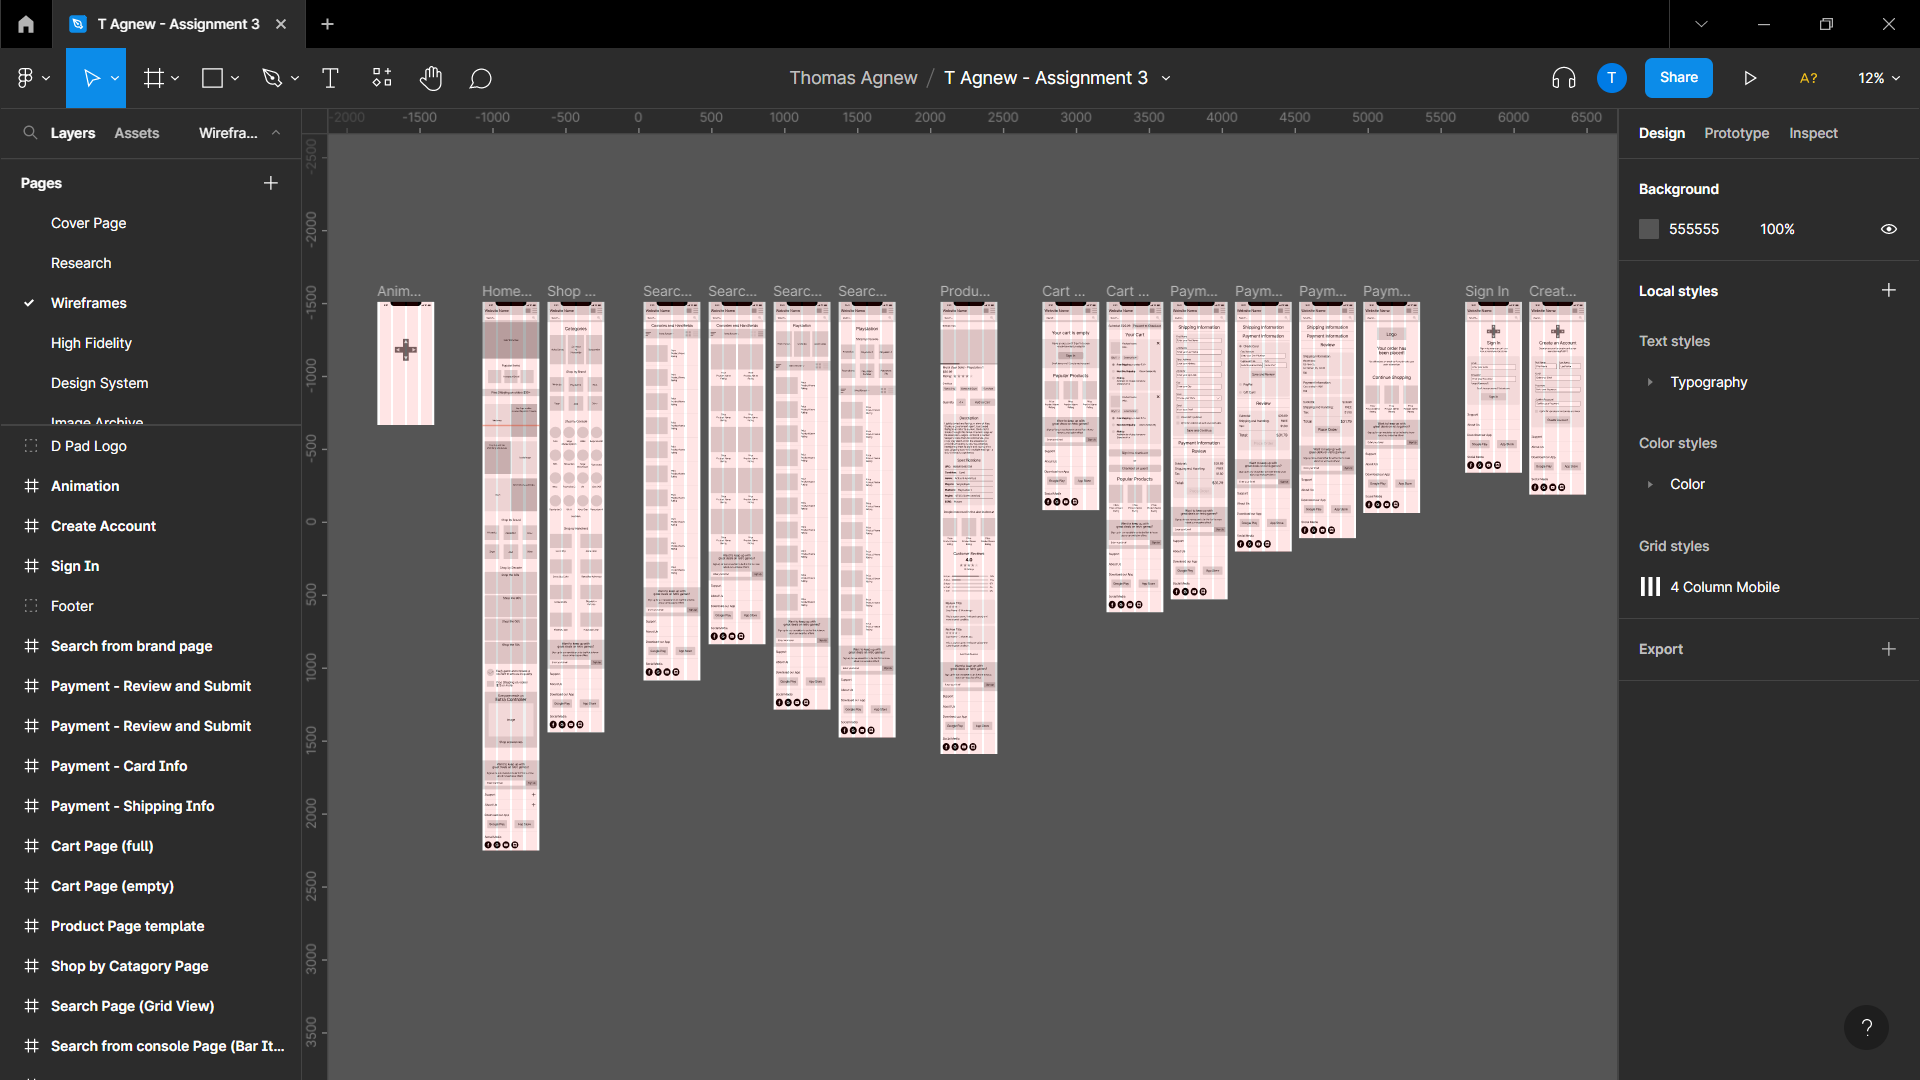Present prototype with play icon
The height and width of the screenshot is (1080, 1920).
pos(1750,78)
